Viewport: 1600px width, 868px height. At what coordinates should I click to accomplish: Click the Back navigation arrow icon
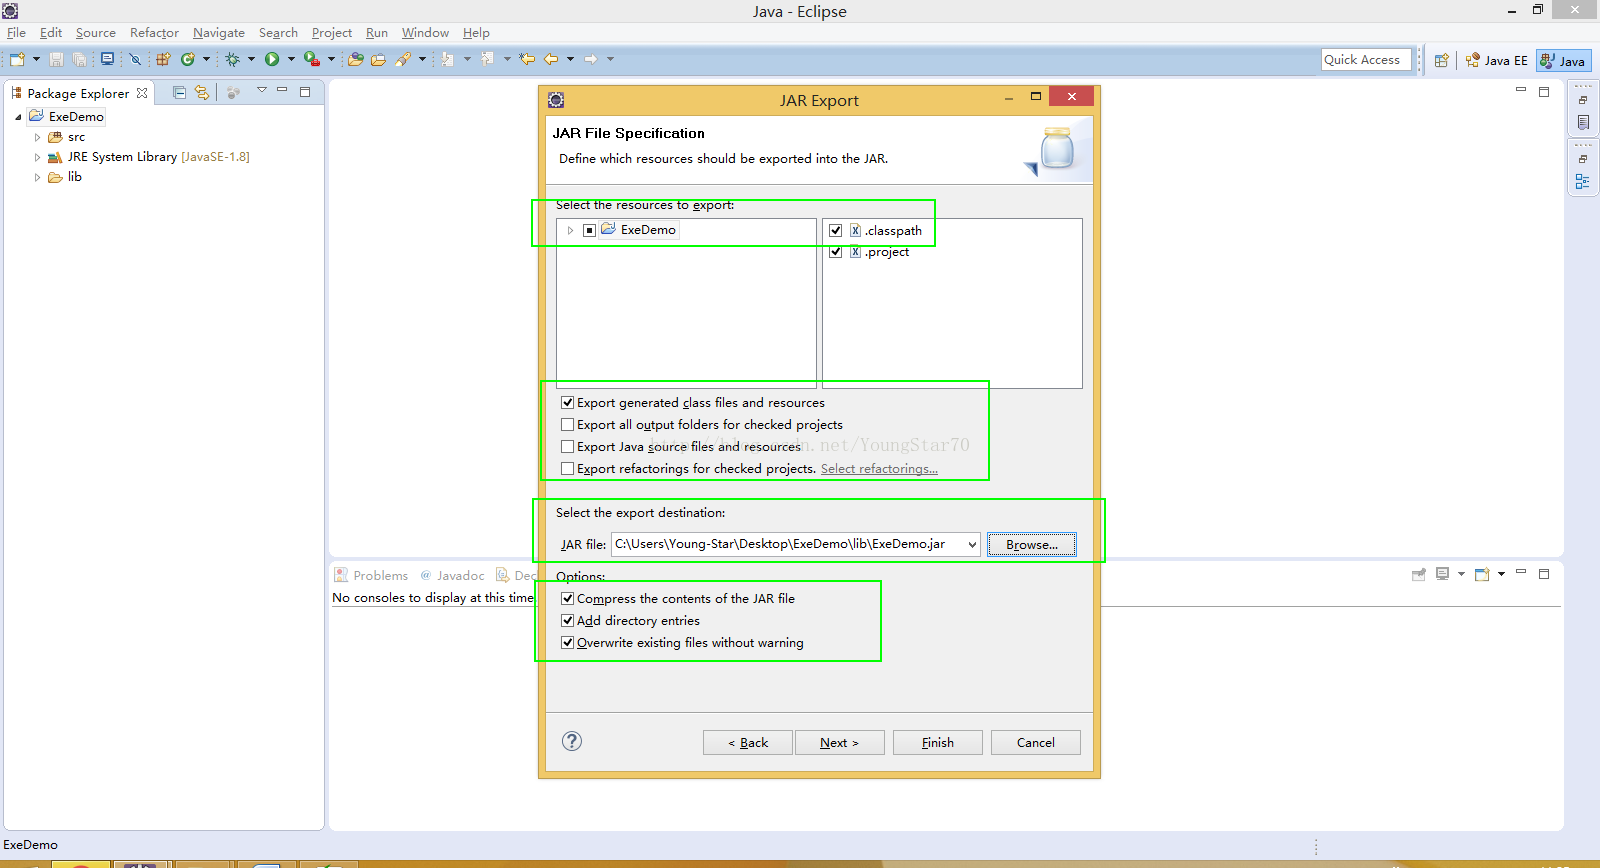(x=551, y=59)
